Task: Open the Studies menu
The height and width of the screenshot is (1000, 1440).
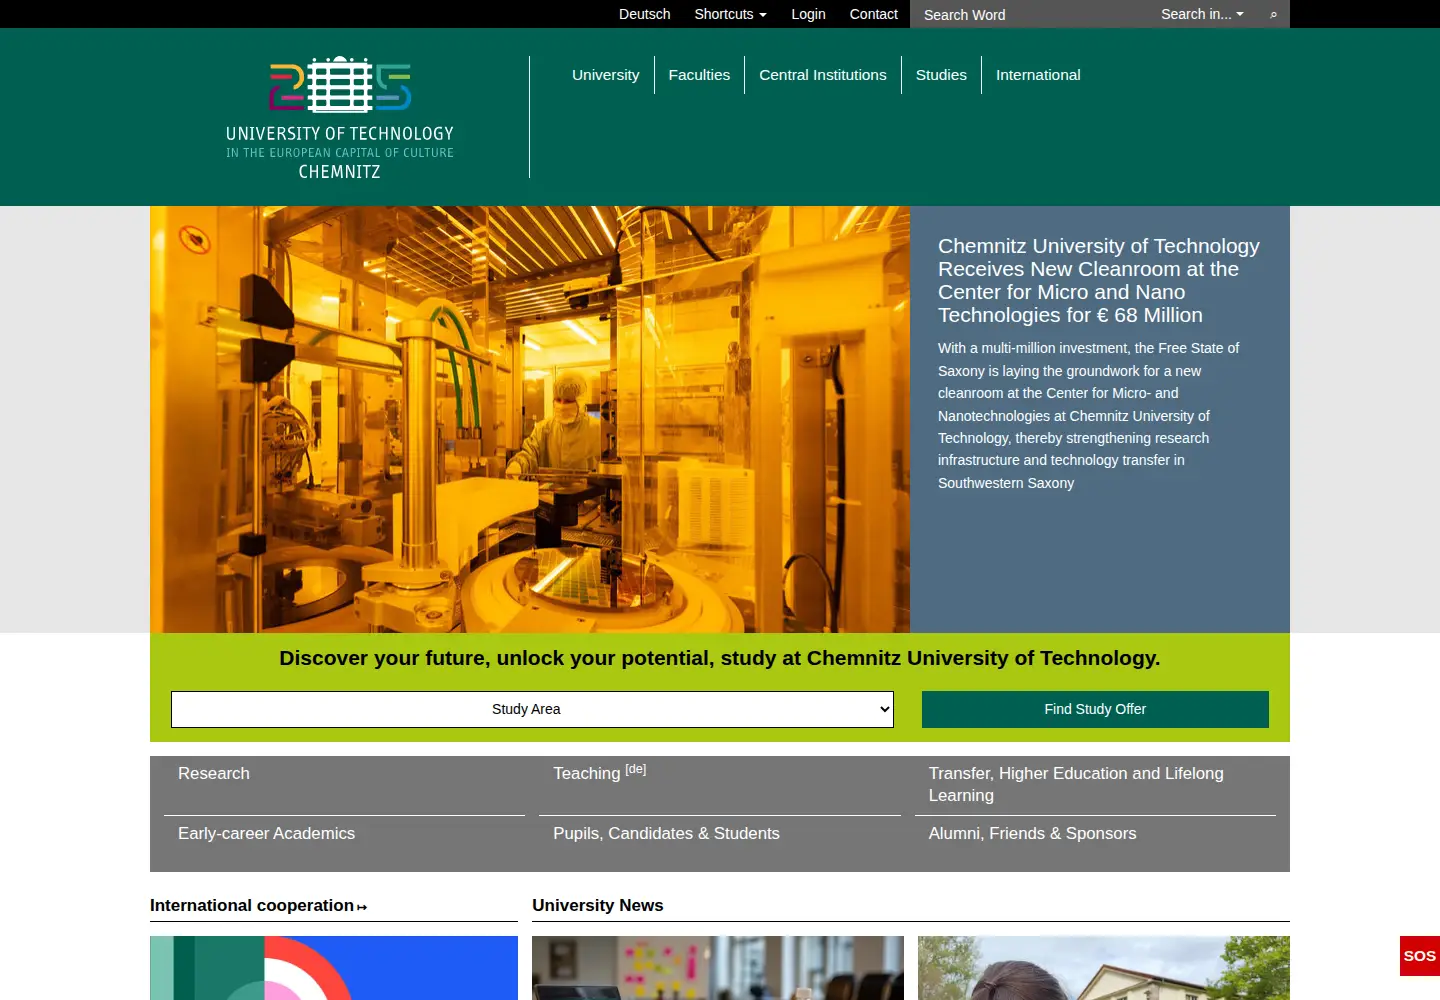Action: 941,75
